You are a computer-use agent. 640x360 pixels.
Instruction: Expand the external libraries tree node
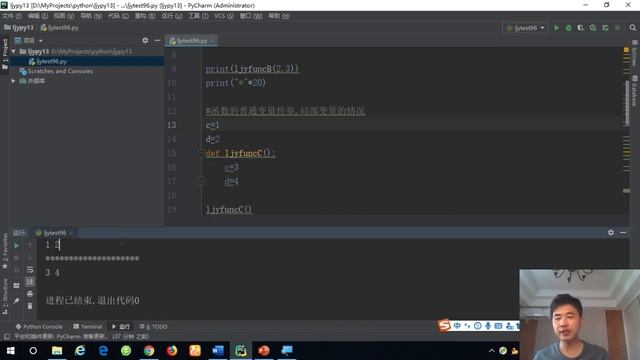coord(13,81)
